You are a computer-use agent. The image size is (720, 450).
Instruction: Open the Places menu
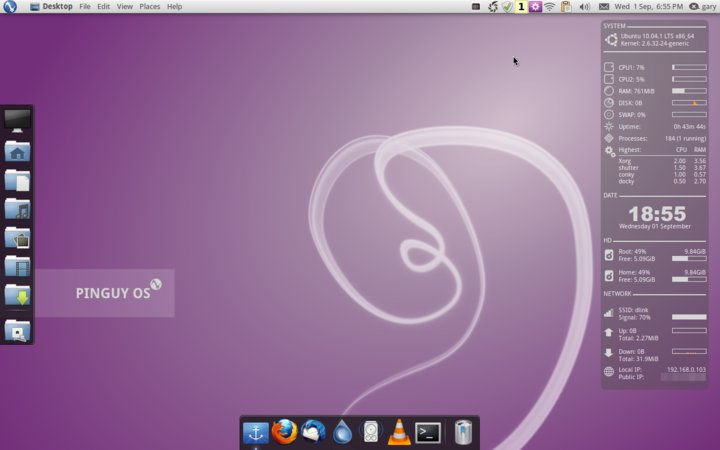pos(150,6)
